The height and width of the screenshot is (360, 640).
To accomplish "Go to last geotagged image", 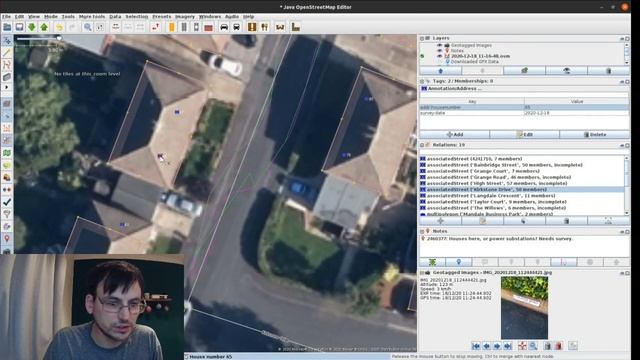I will [x=508, y=346].
